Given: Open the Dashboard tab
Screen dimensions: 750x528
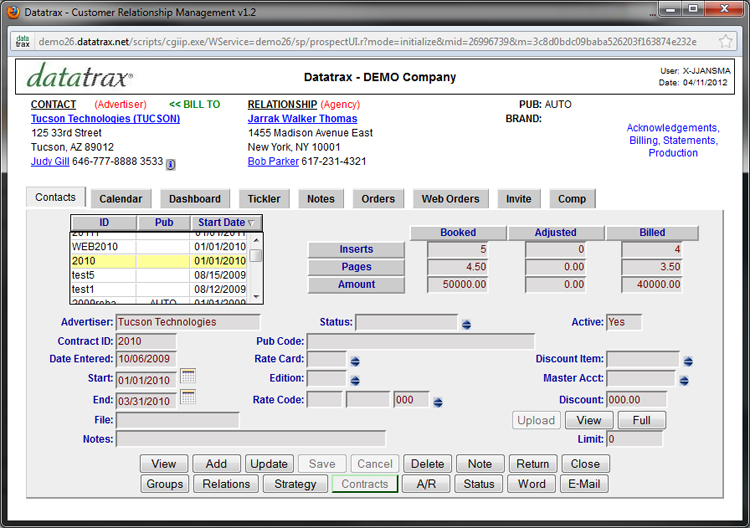Looking at the screenshot, I should [x=195, y=198].
